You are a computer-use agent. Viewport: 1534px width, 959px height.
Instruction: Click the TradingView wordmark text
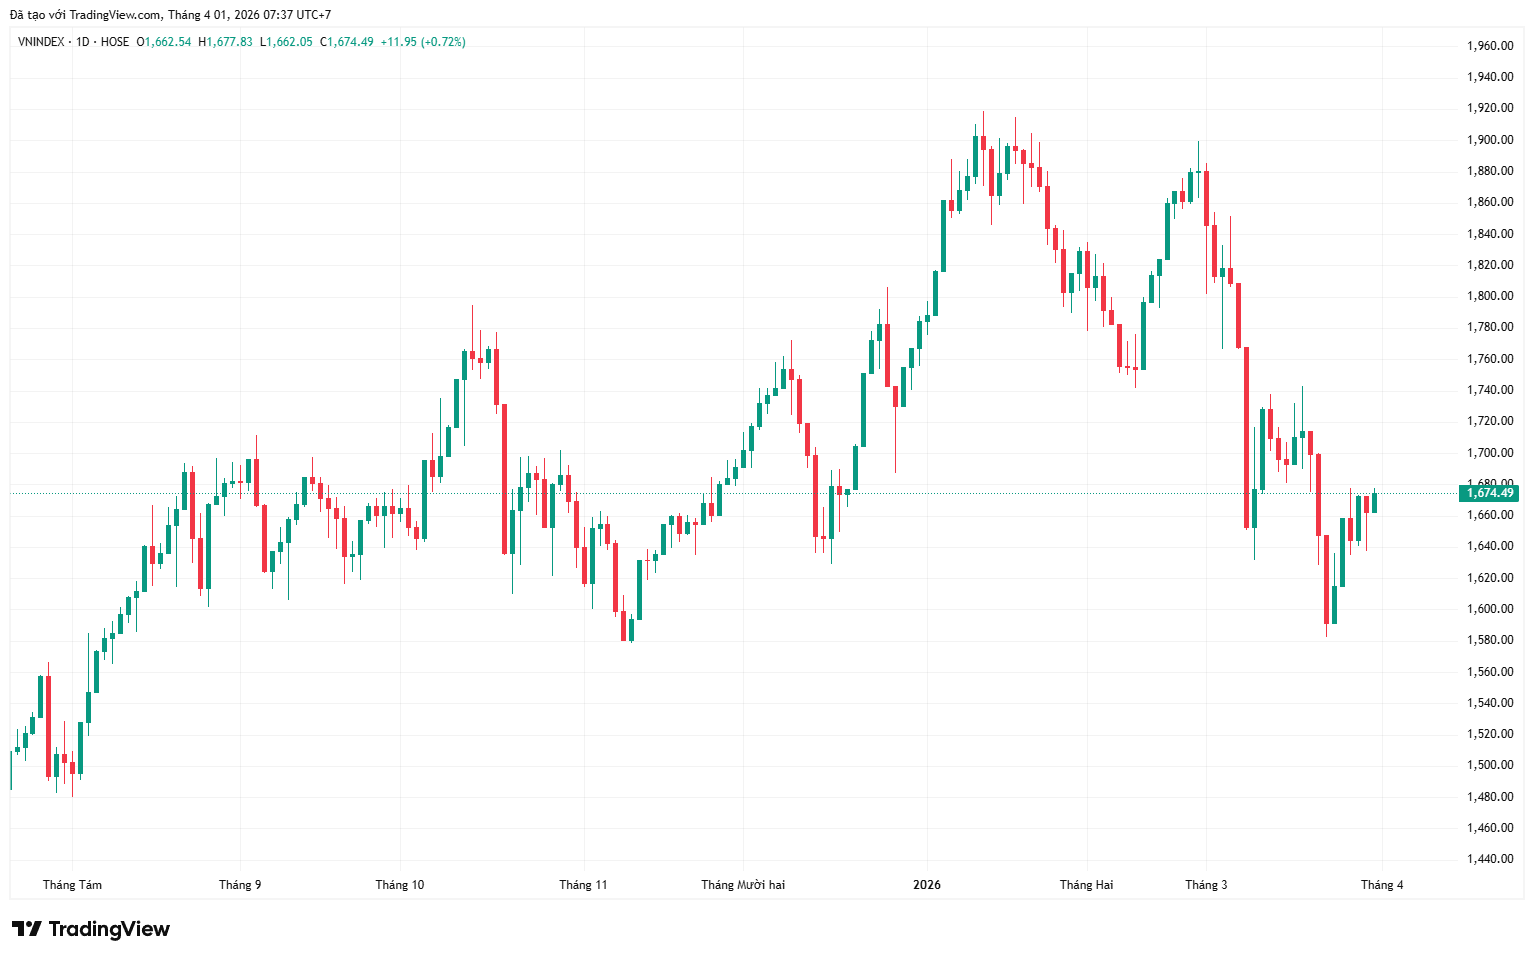coord(109,929)
